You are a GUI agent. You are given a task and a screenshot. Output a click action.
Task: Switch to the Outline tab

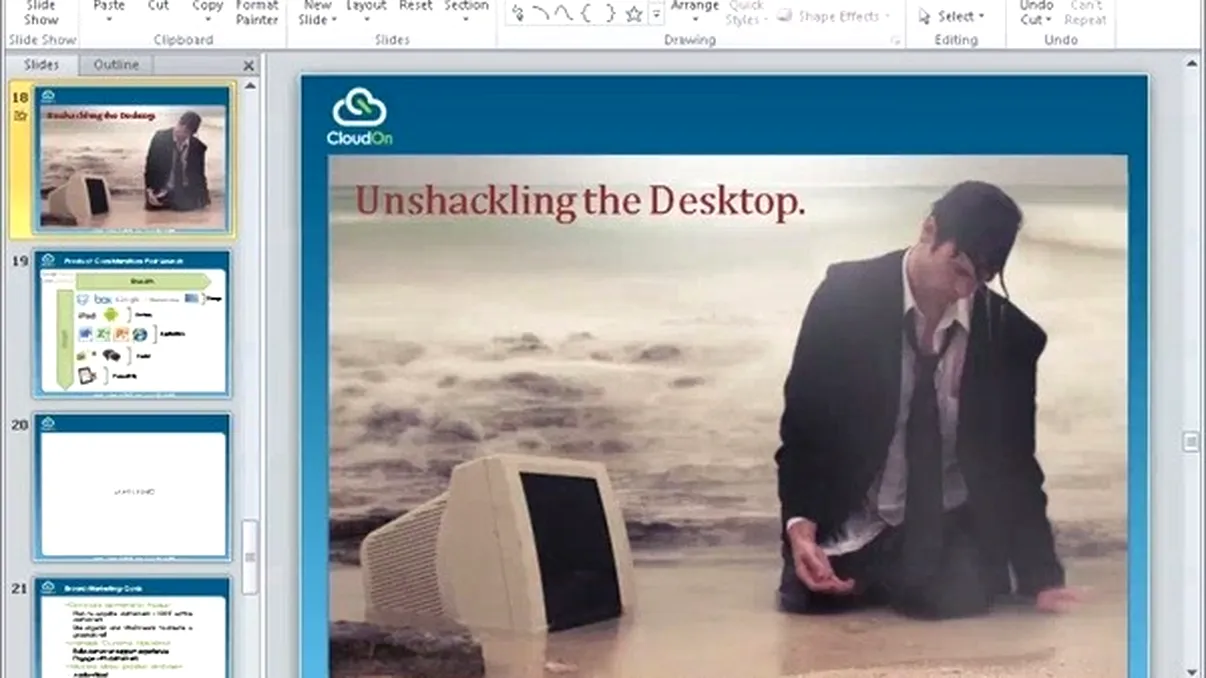[x=116, y=65]
